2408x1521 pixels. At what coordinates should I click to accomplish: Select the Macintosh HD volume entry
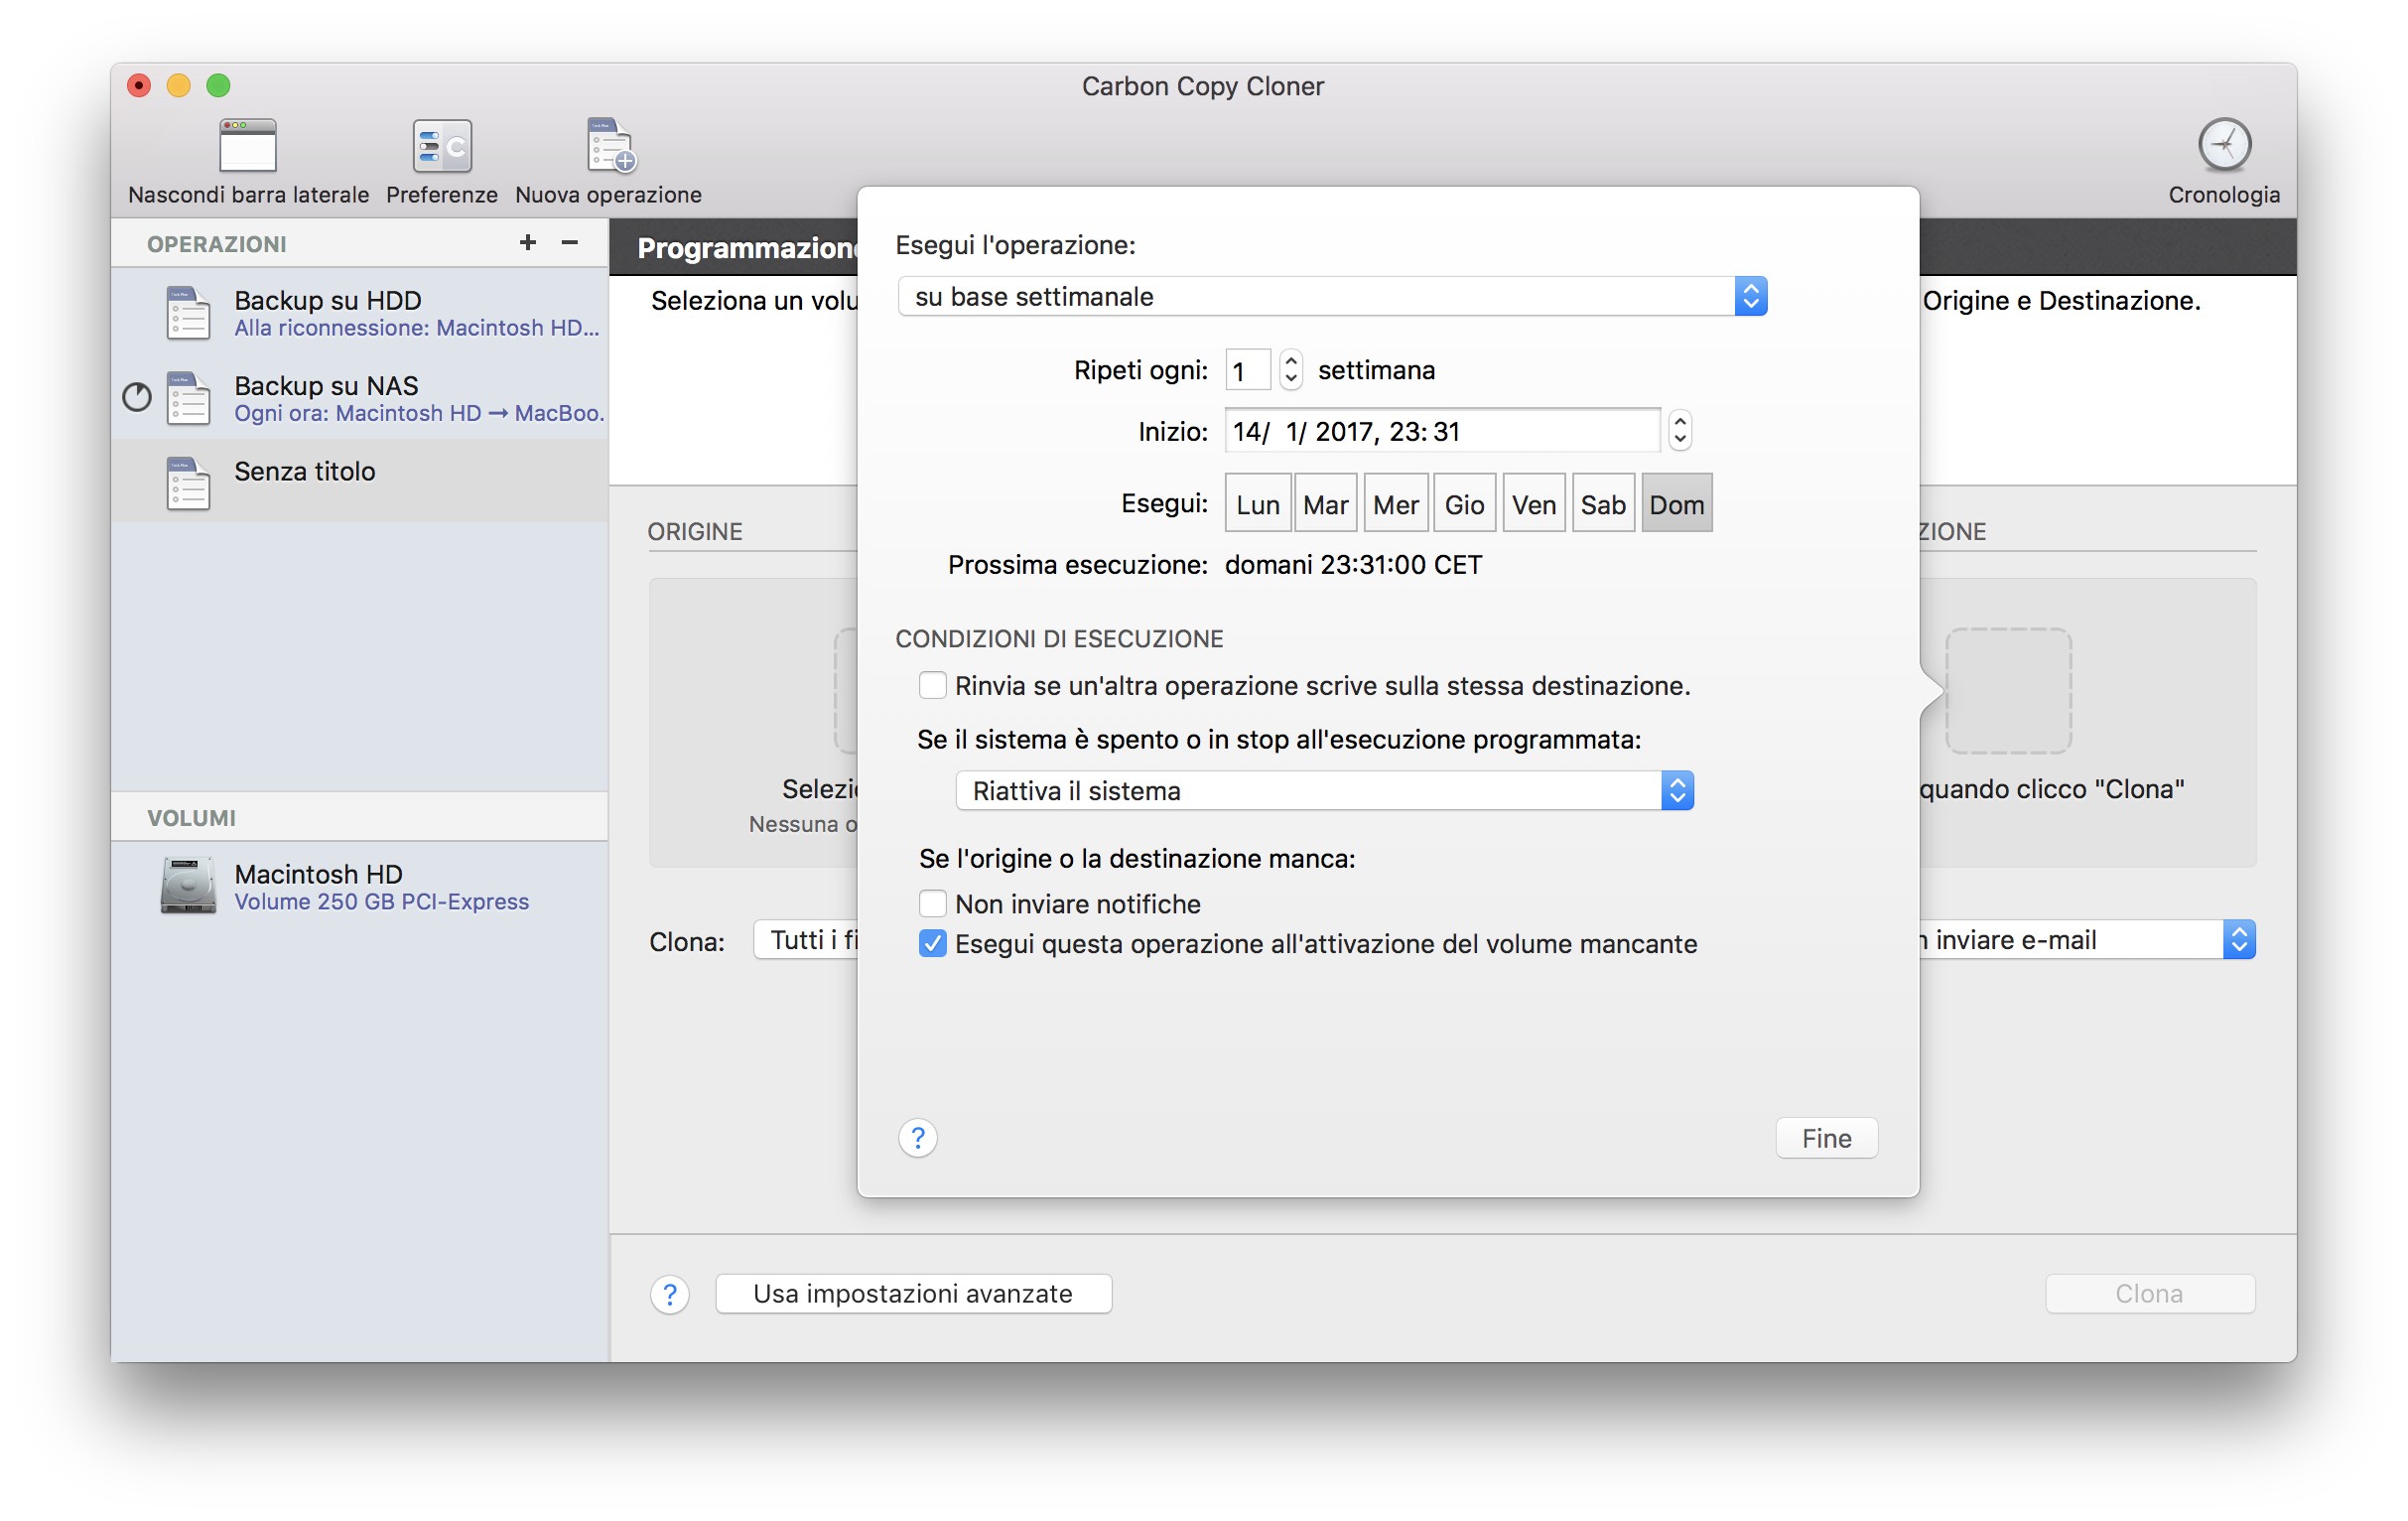(x=360, y=885)
